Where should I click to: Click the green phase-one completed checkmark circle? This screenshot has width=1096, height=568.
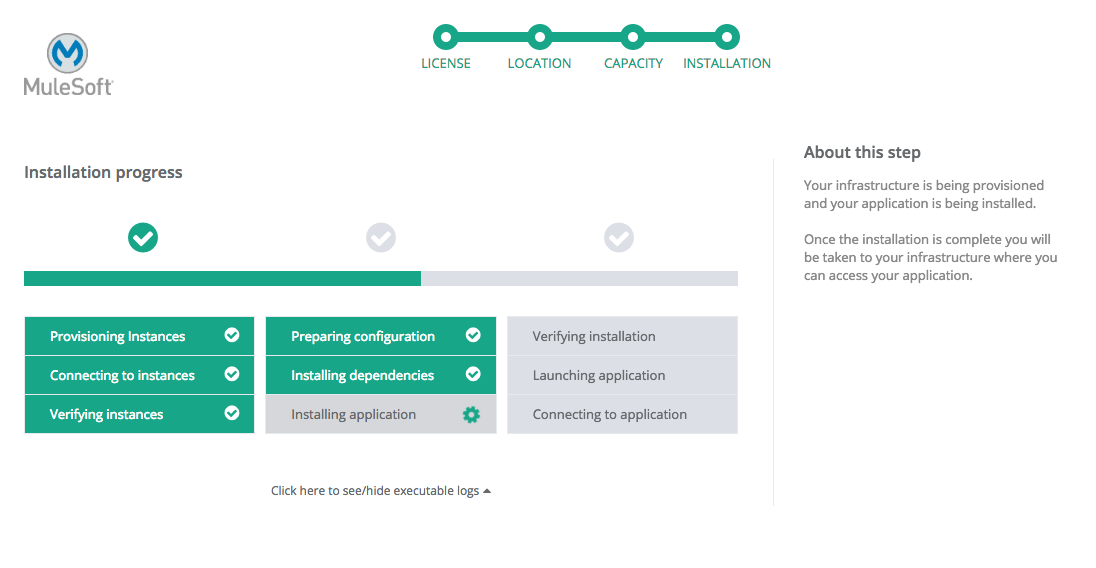(143, 238)
